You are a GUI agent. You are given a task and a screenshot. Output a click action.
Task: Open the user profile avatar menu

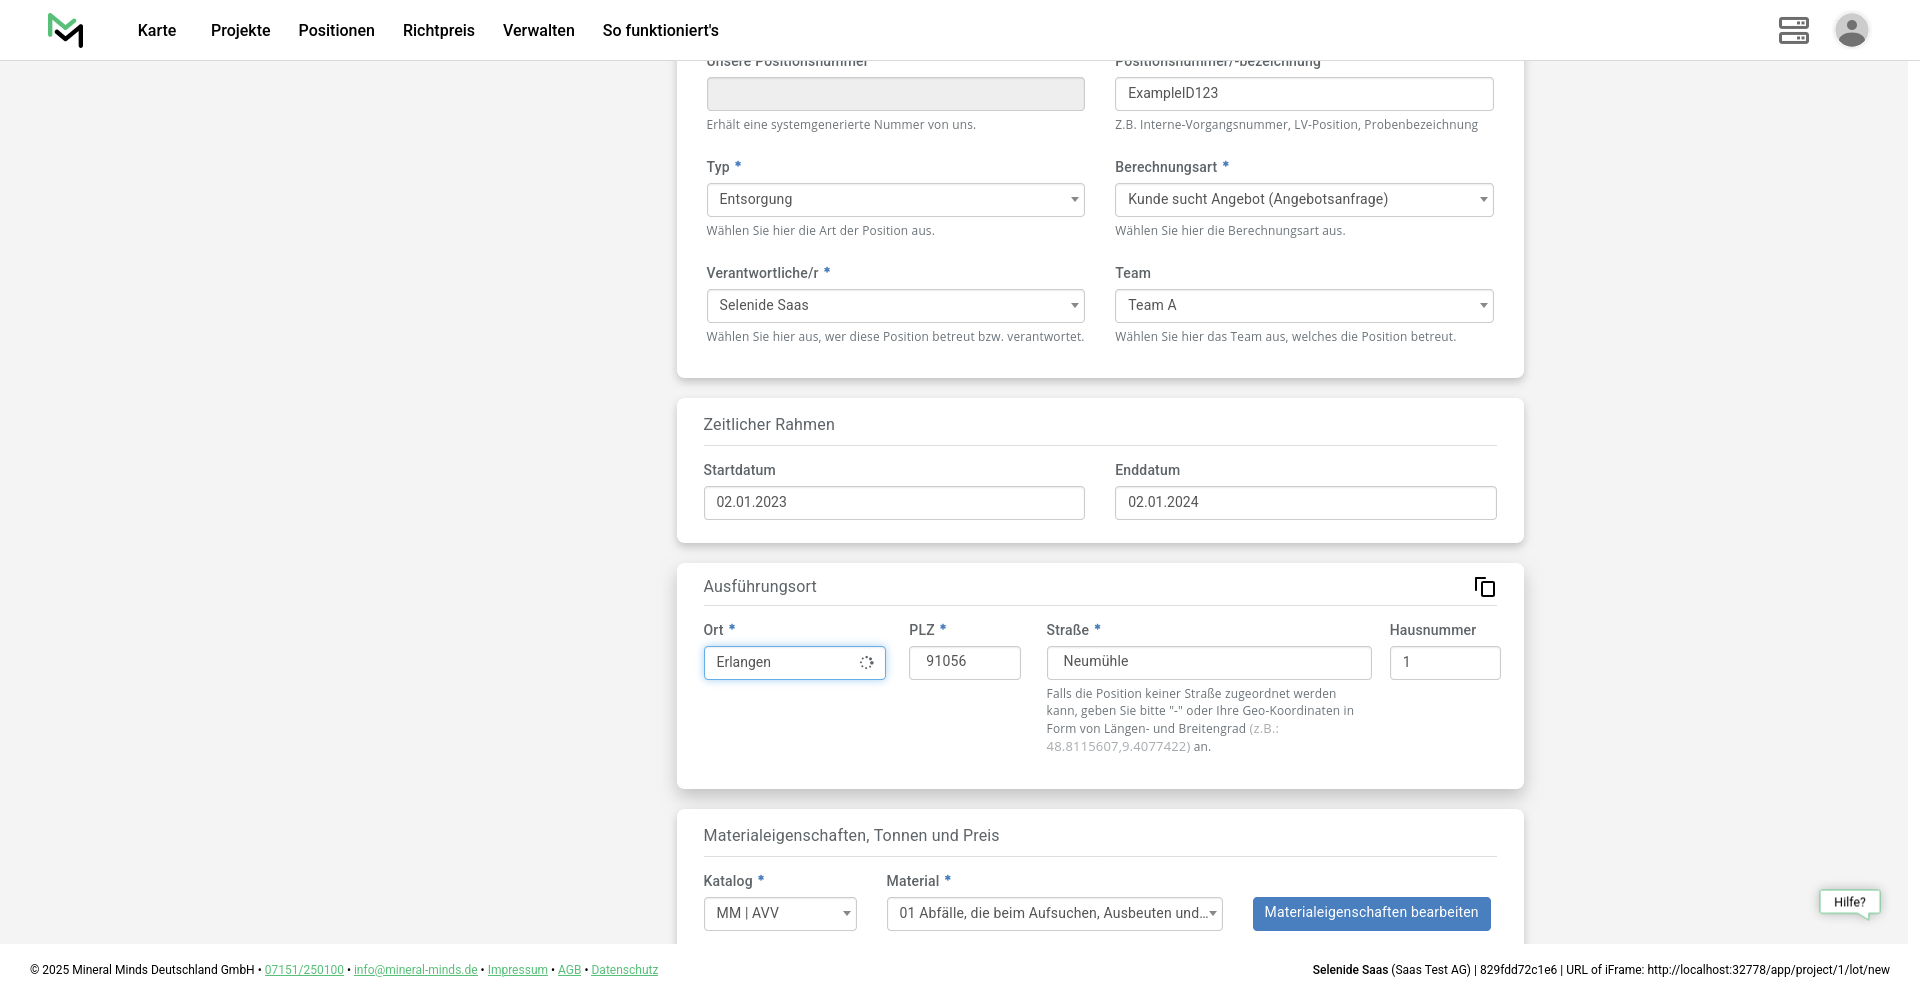click(x=1851, y=30)
